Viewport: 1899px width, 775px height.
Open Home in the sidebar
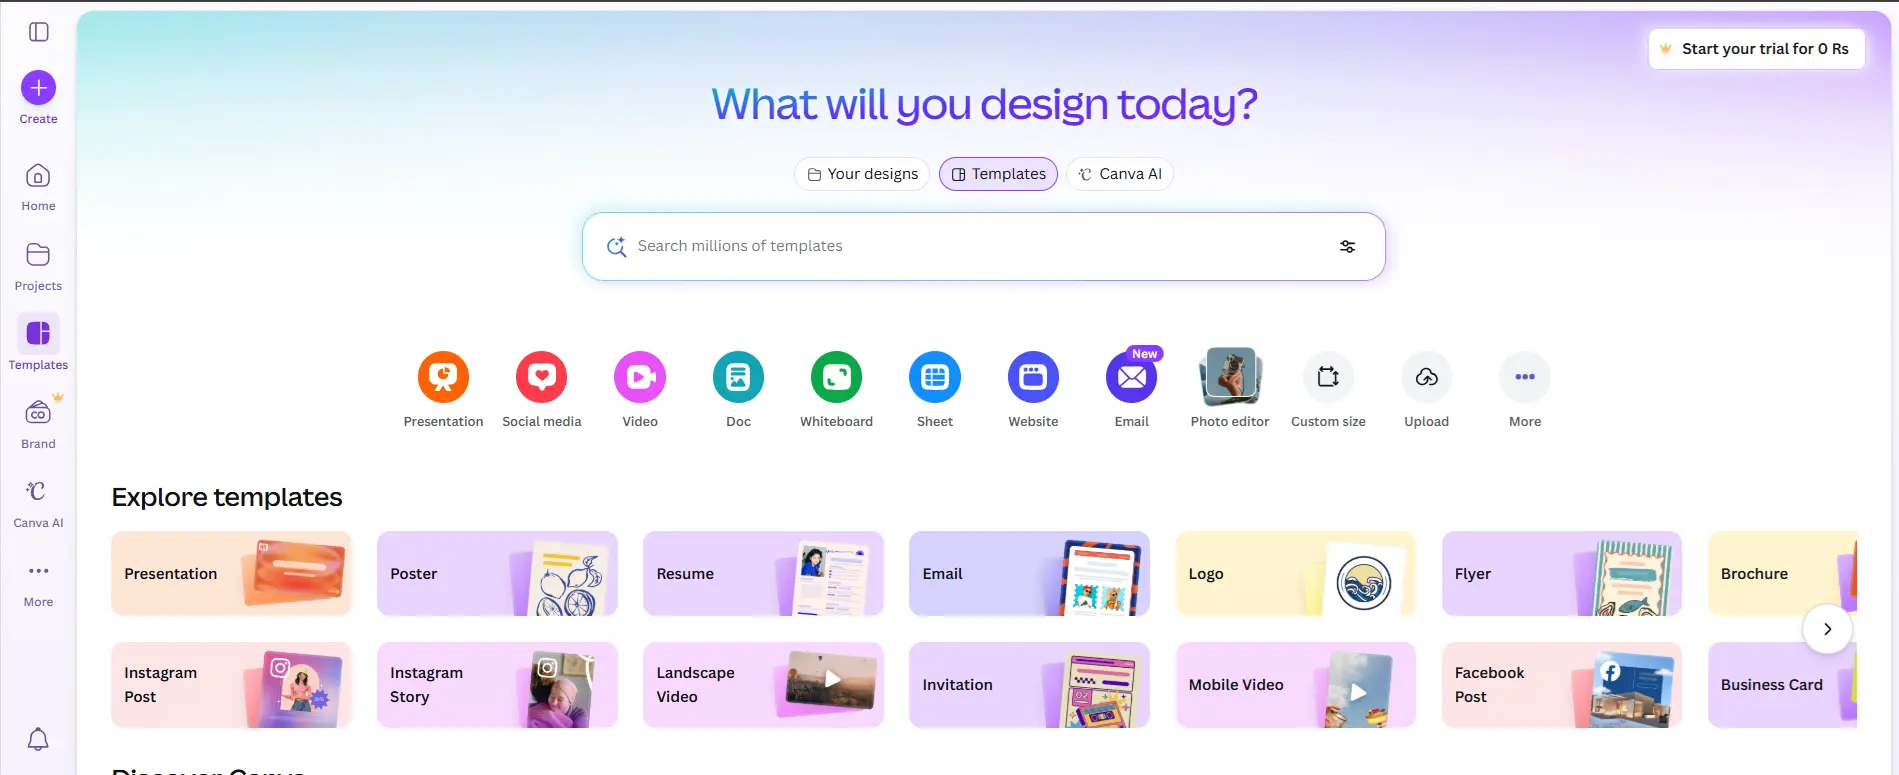click(38, 187)
